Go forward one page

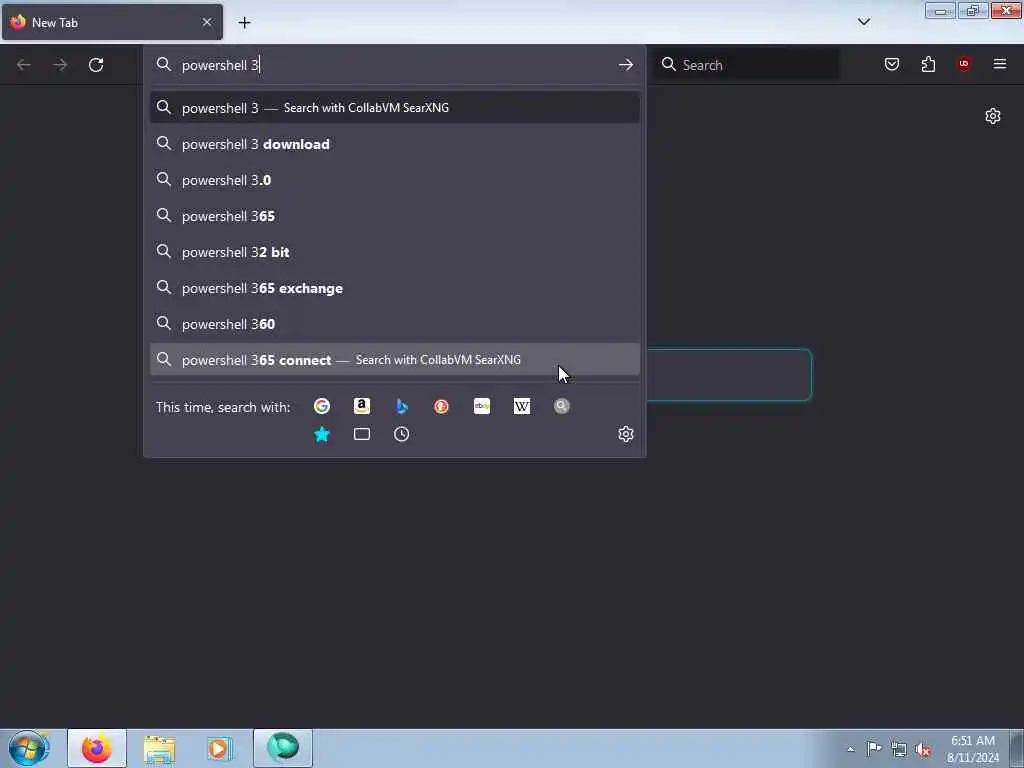click(60, 65)
